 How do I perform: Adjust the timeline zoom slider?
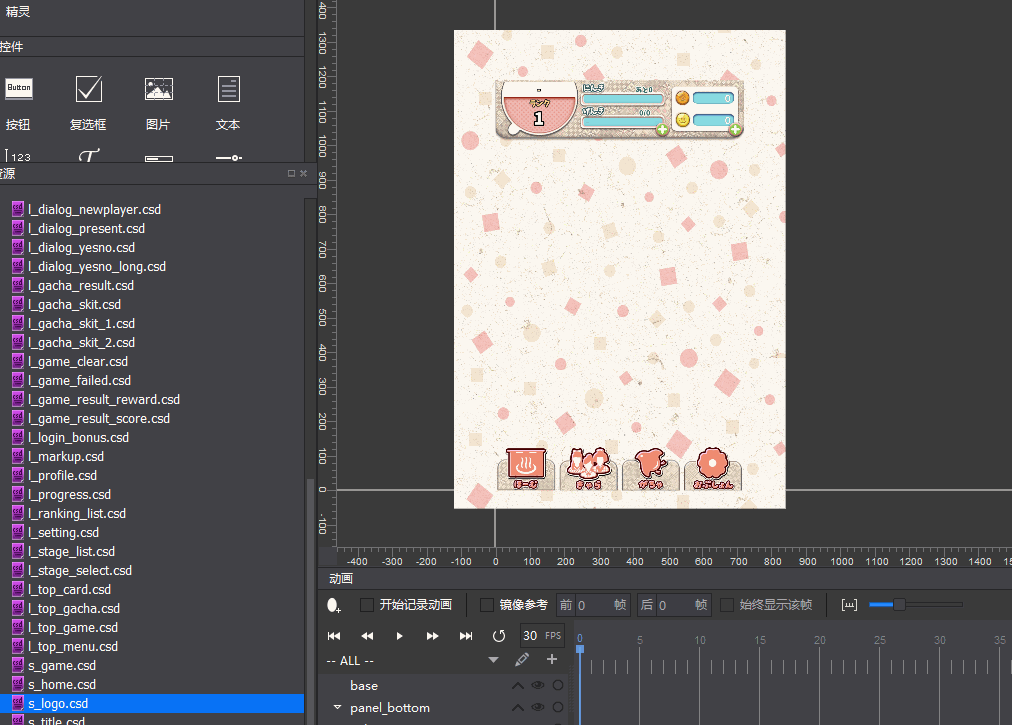899,604
